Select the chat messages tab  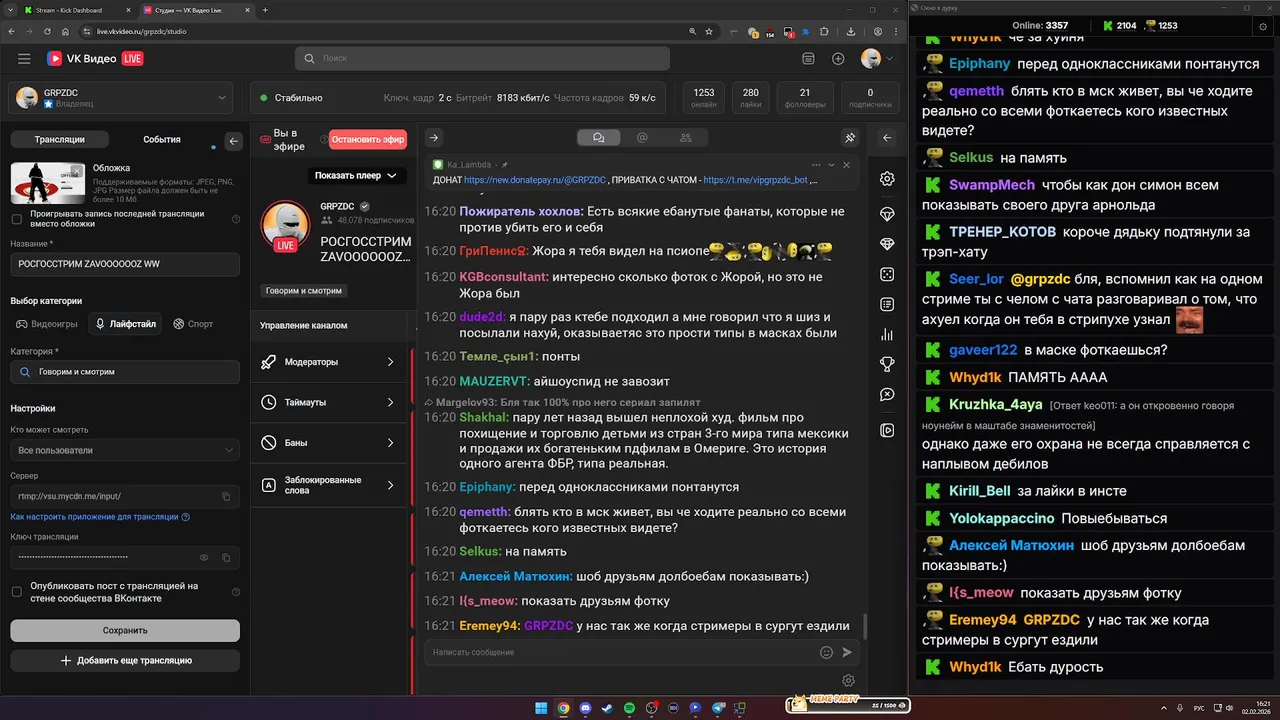click(599, 138)
